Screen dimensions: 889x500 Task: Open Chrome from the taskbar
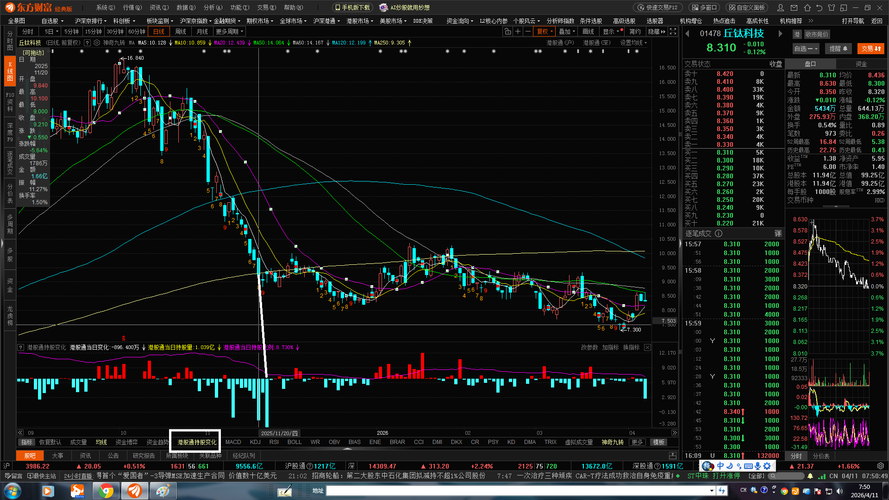click(106, 490)
